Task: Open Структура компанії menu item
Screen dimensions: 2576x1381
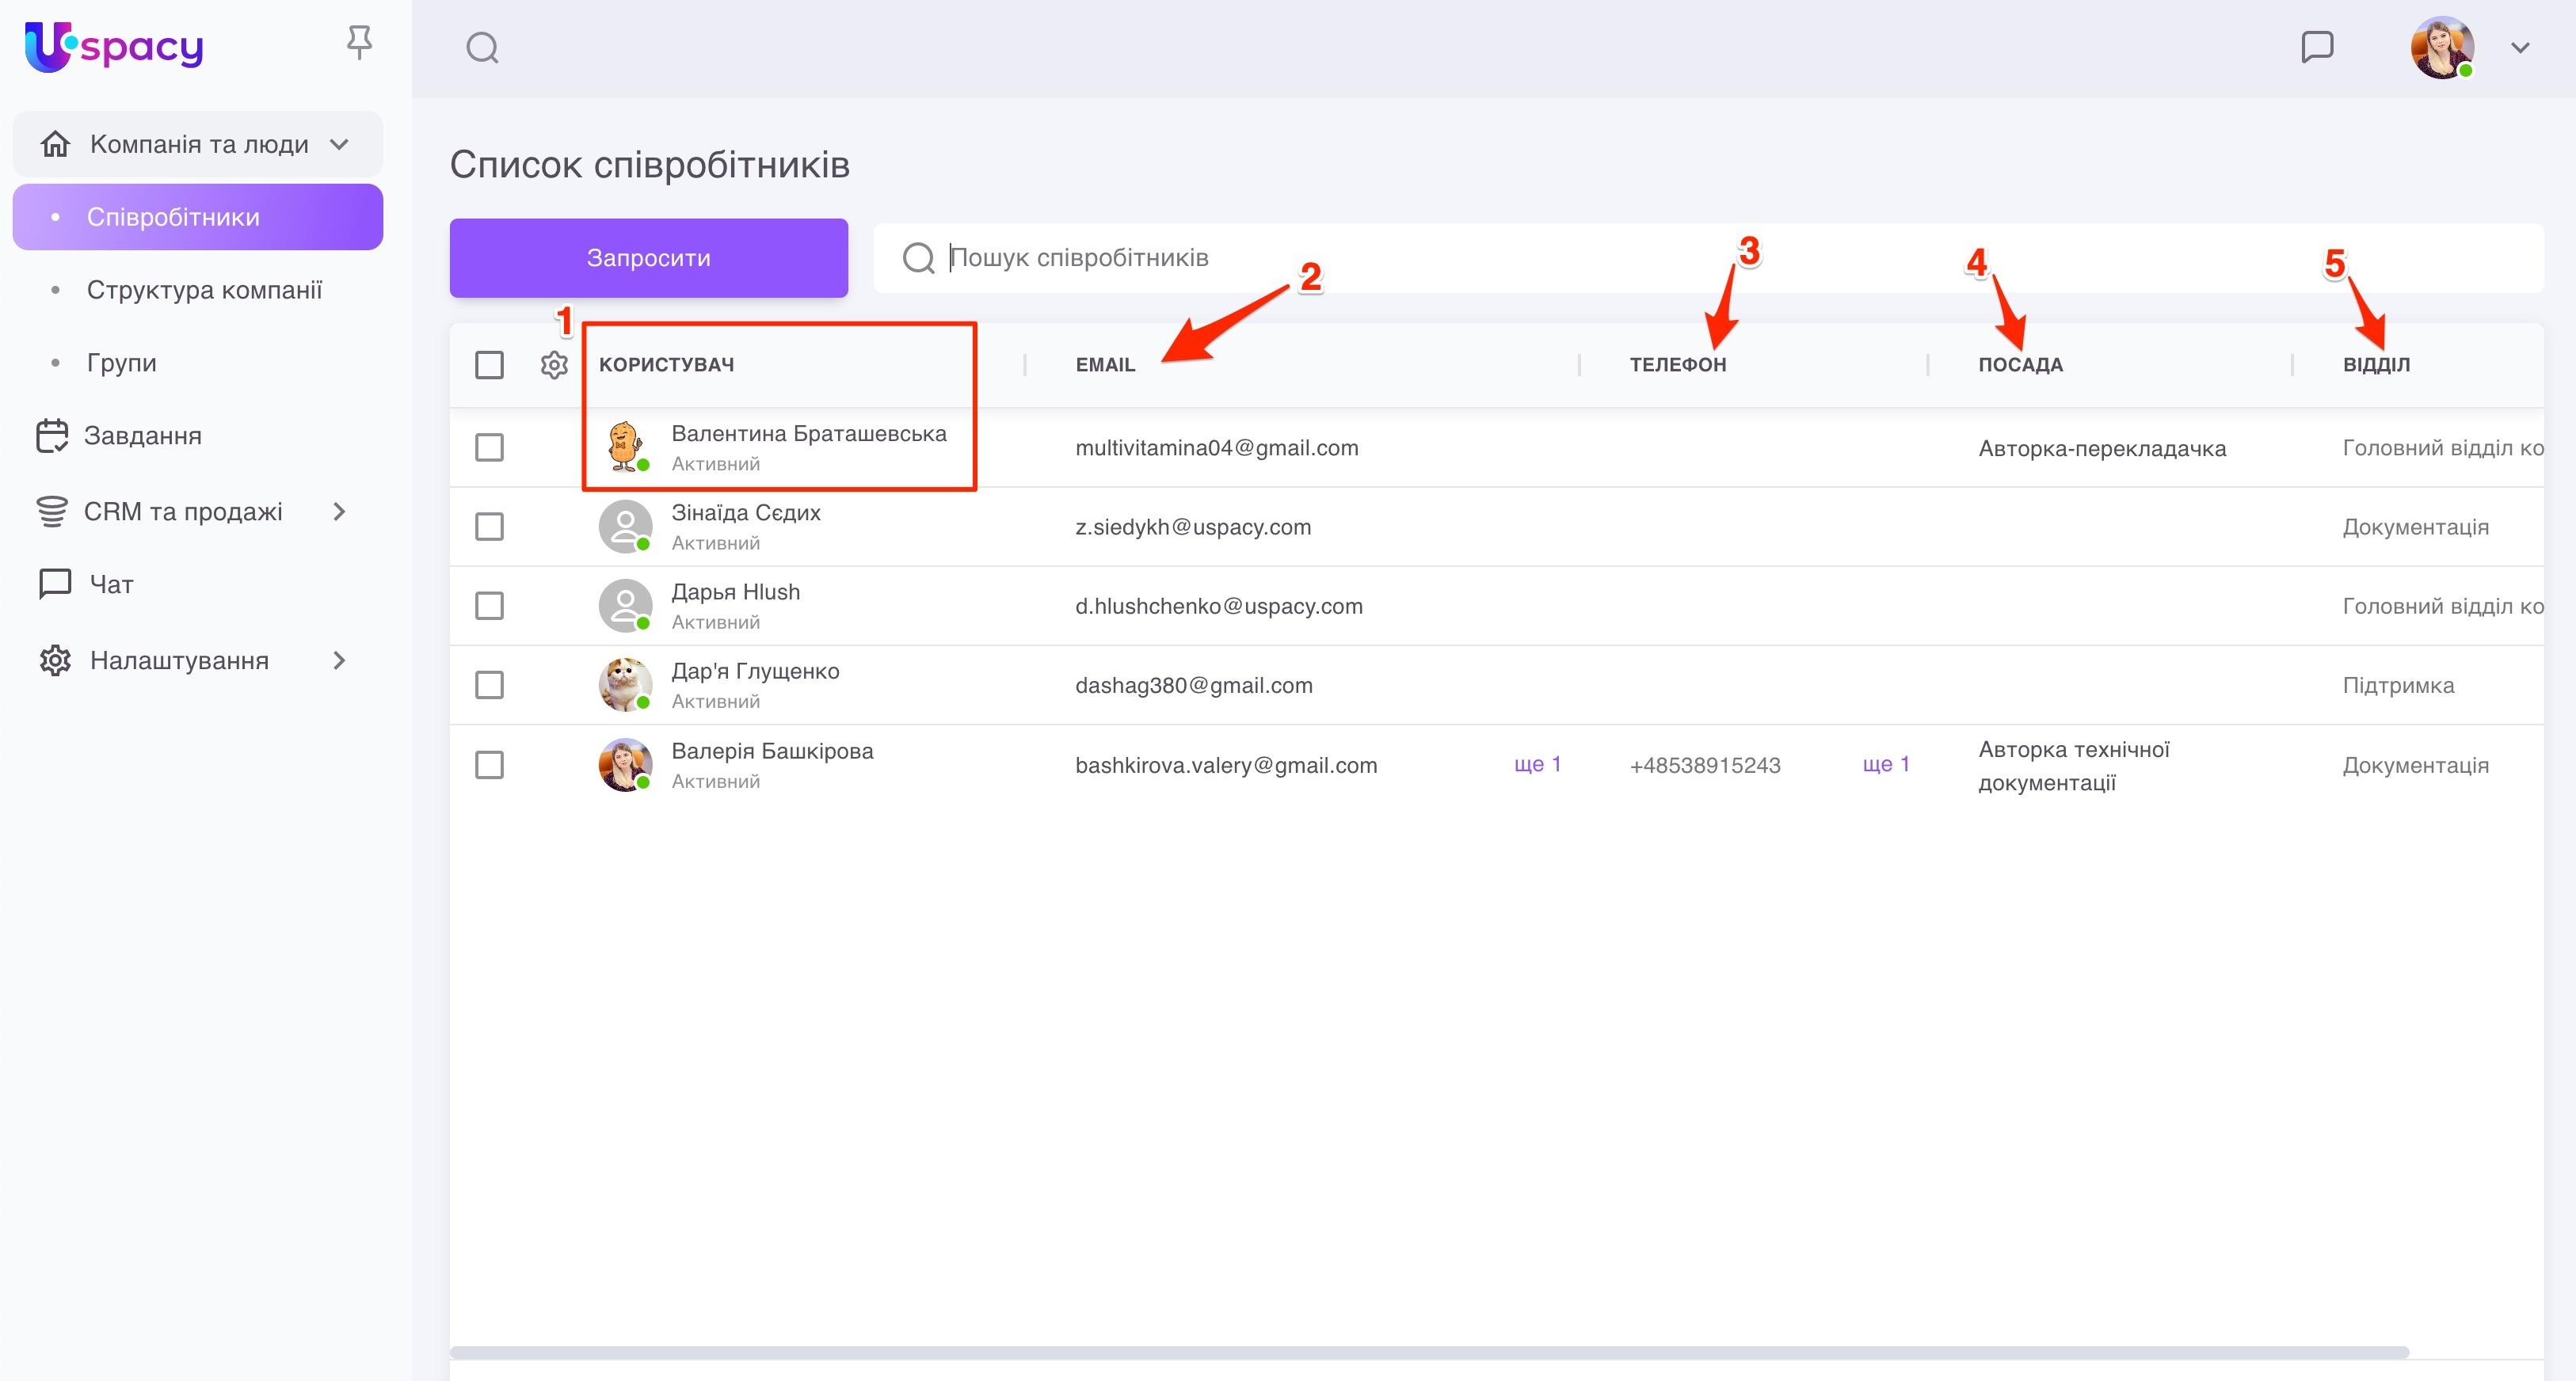Action: (204, 290)
